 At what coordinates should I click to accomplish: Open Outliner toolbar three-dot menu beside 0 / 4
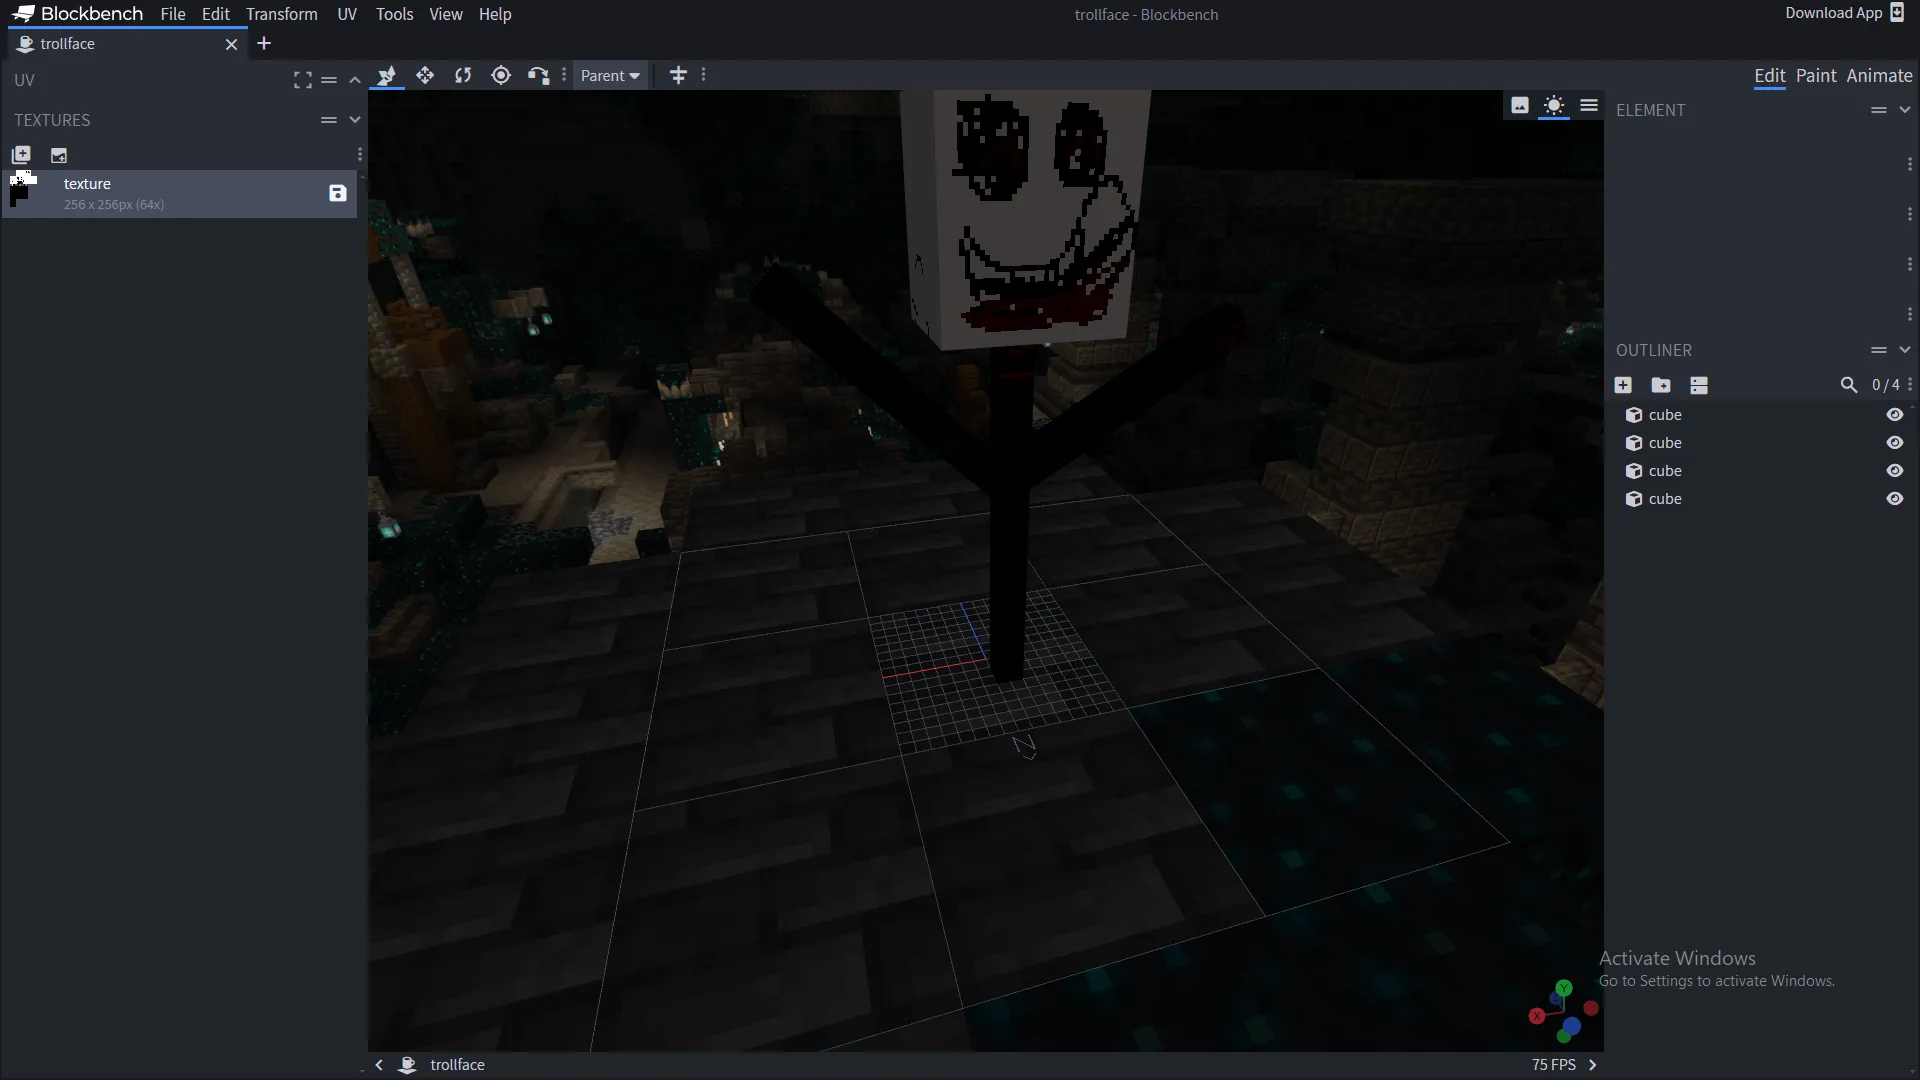click(1910, 385)
